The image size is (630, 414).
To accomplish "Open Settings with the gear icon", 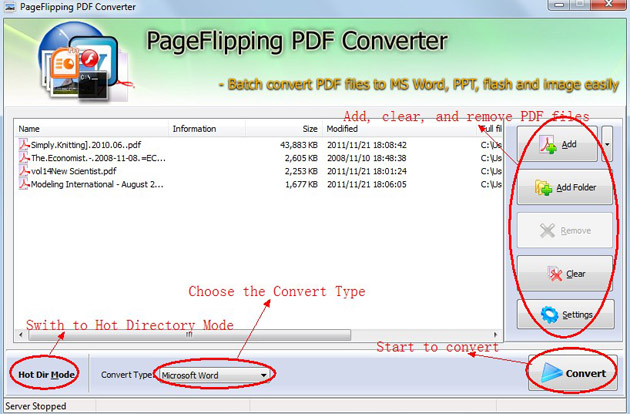I will pyautogui.click(x=565, y=314).
